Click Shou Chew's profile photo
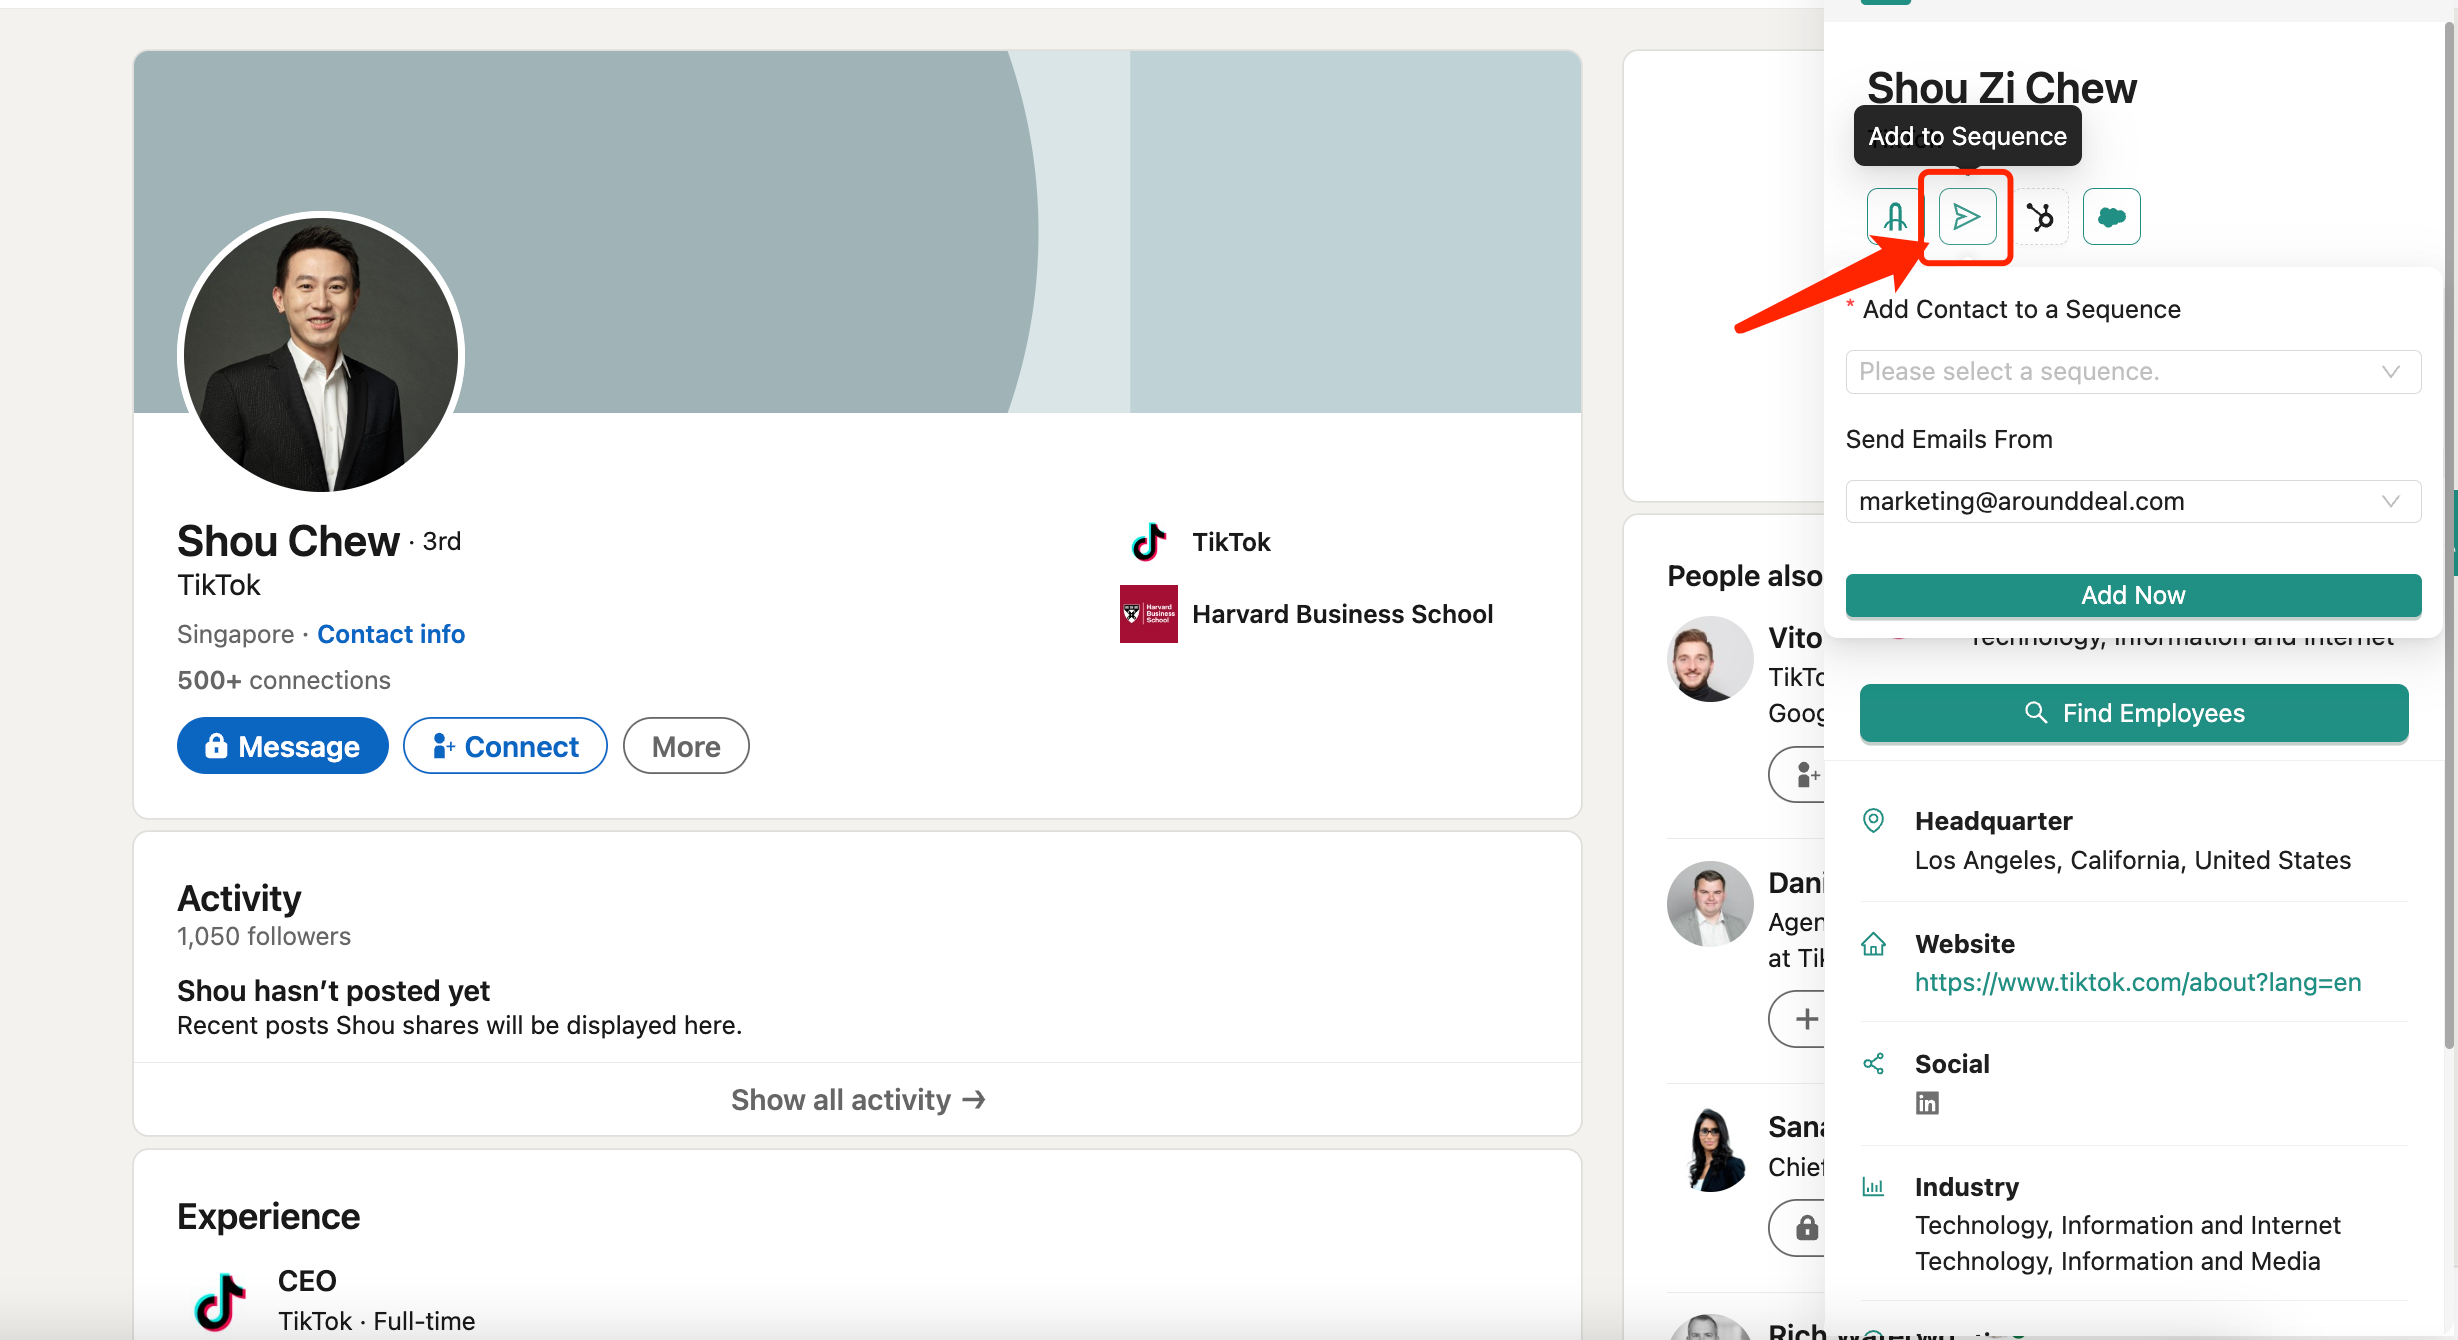Screen dimensions: 2458x1340 tap(321, 354)
